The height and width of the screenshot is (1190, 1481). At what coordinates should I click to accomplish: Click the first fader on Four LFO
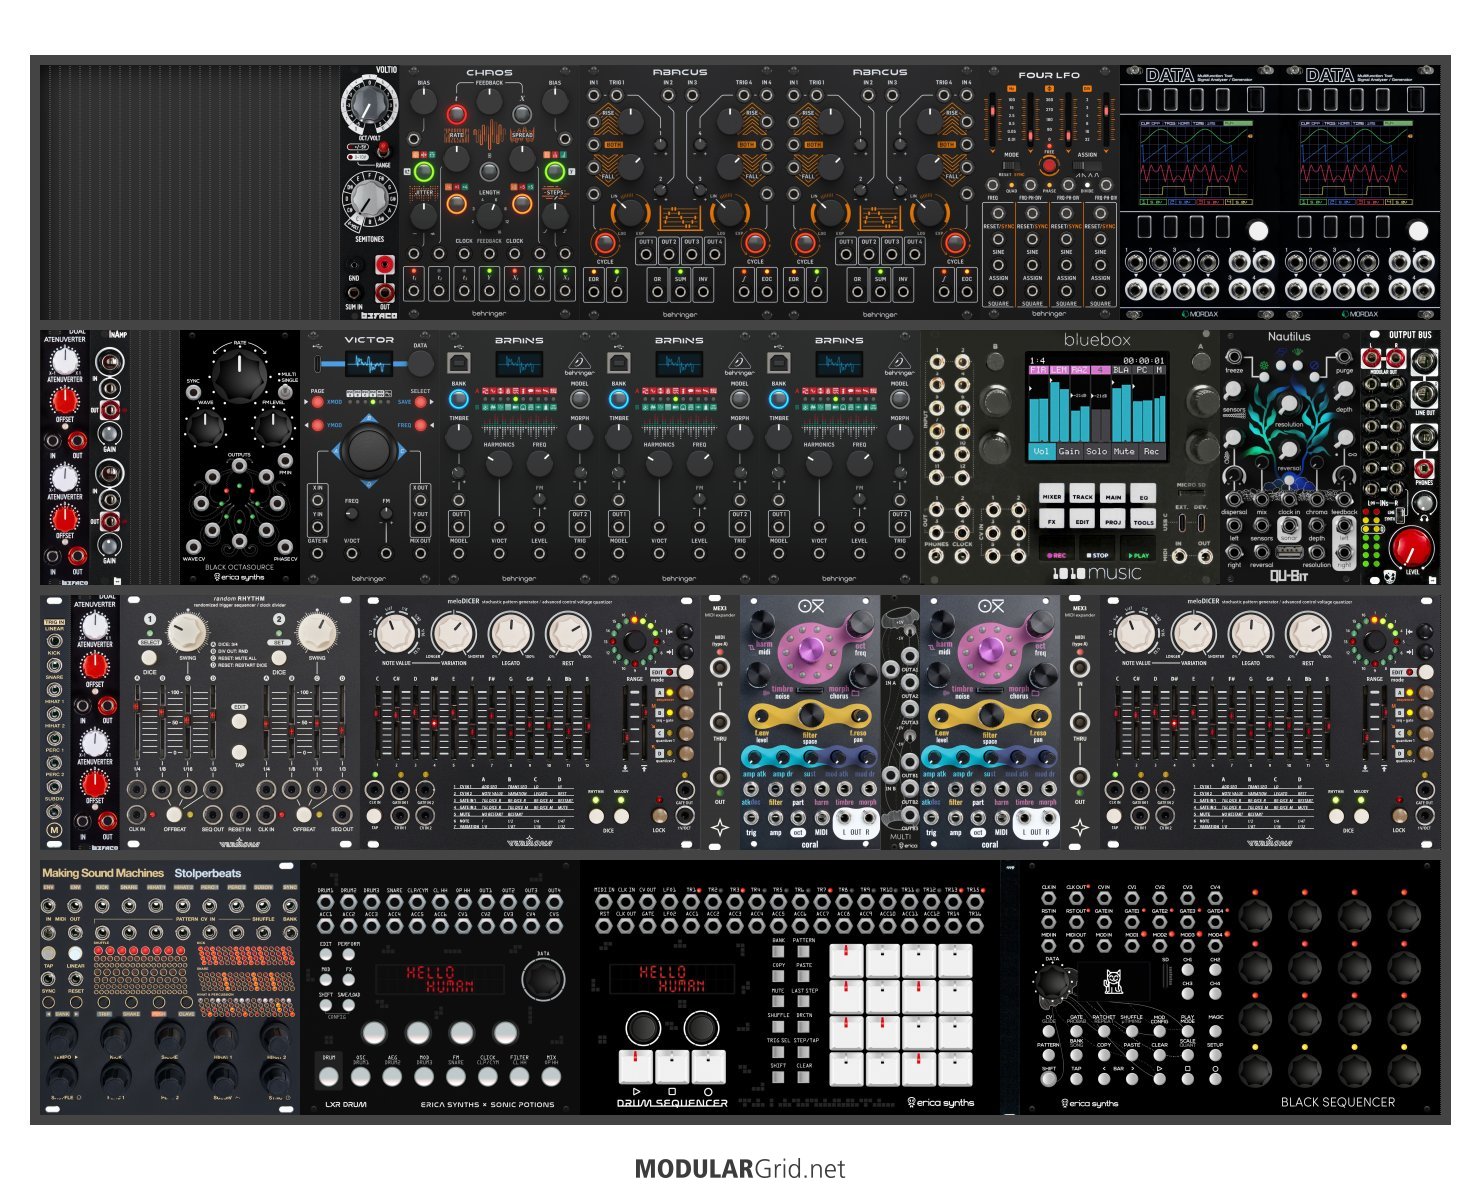pos(994,112)
